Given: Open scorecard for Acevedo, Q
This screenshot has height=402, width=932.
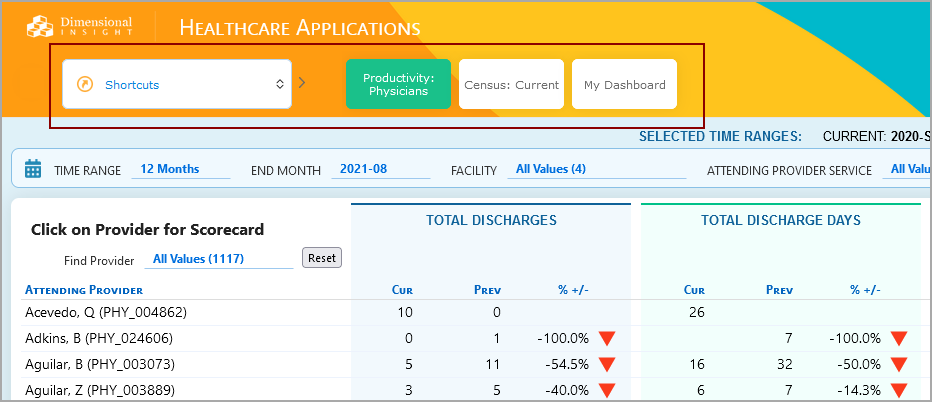Looking at the screenshot, I should (105, 312).
